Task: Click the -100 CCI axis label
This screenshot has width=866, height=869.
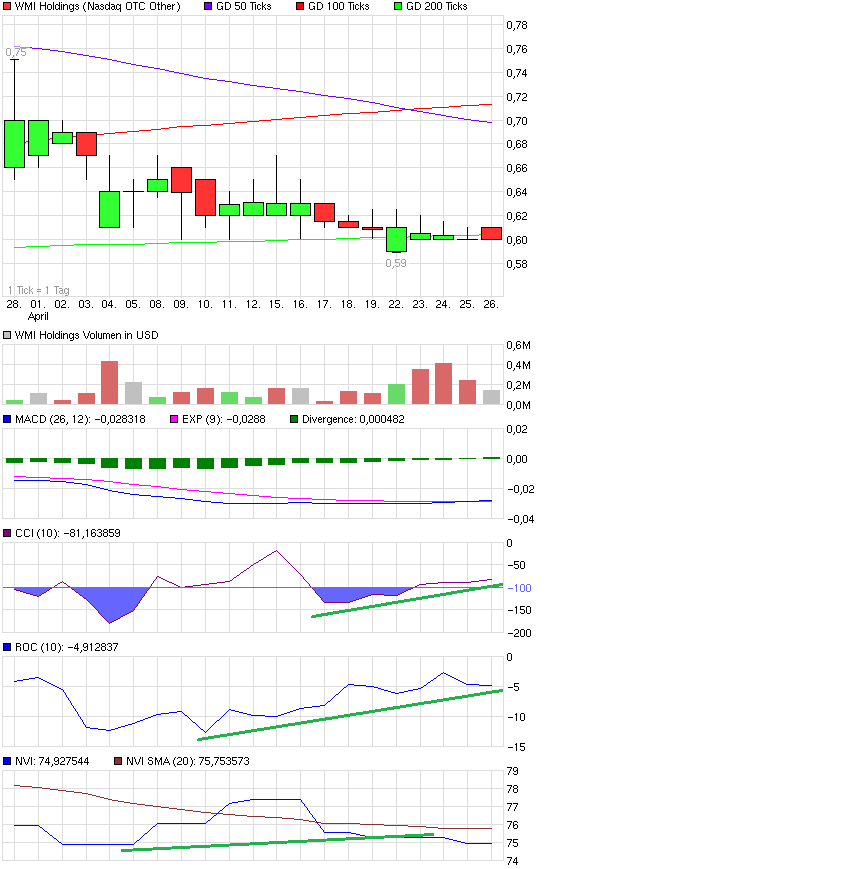Action: (x=519, y=588)
